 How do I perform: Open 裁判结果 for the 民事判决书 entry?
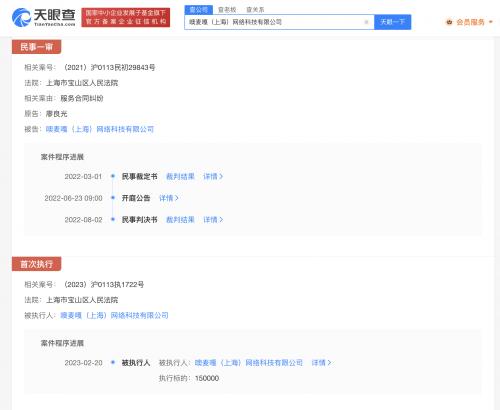[x=180, y=220]
